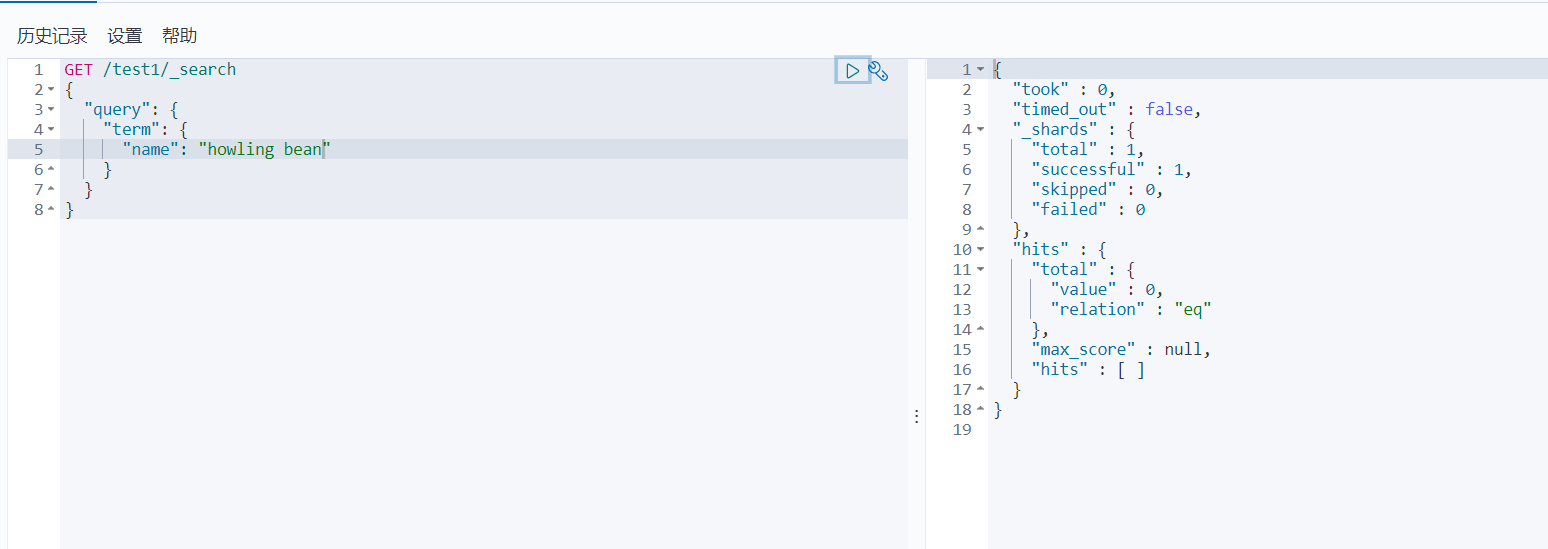The width and height of the screenshot is (1548, 549).
Task: Open the 设置 menu
Action: tap(125, 36)
